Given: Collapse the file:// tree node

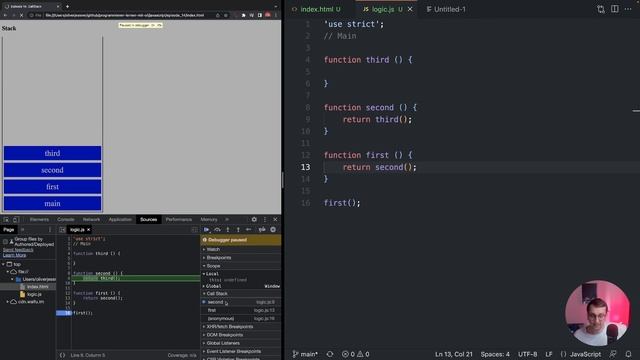Looking at the screenshot, I should tap(7, 272).
